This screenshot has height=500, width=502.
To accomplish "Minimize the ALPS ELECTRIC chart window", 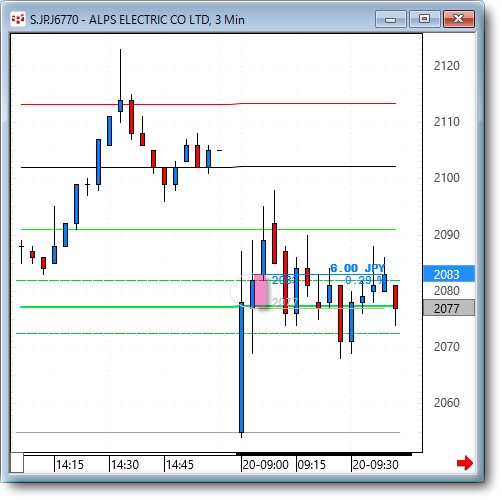I will coord(390,19).
